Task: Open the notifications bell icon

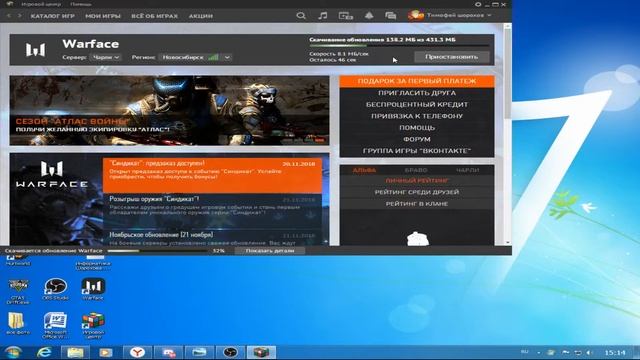Action: click(x=369, y=16)
